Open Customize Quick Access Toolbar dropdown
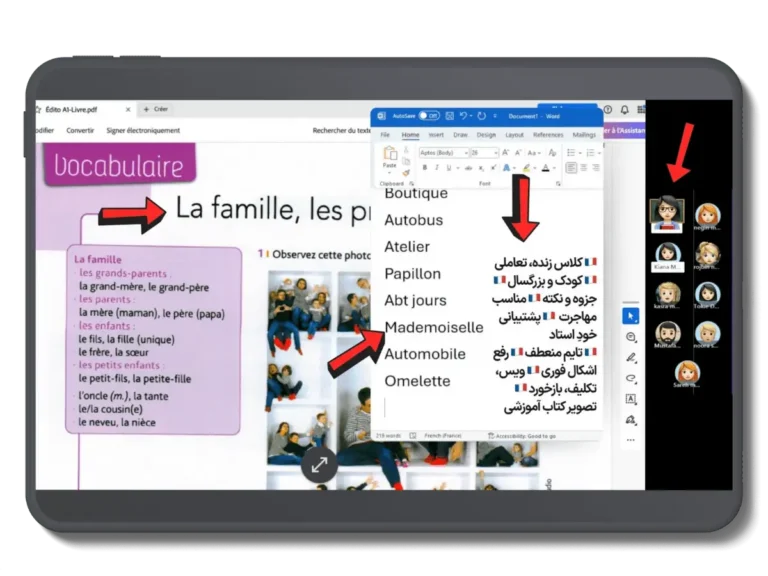768x576 pixels. coord(495,116)
